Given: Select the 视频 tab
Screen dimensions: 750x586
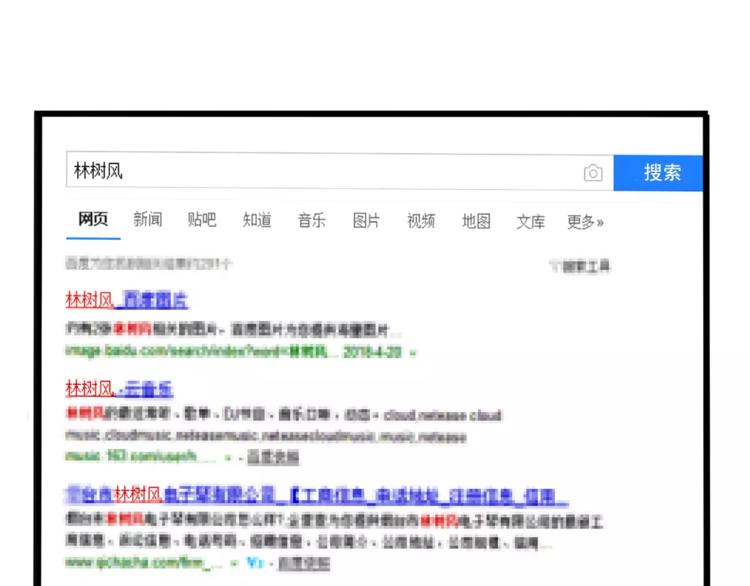Looking at the screenshot, I should (421, 221).
